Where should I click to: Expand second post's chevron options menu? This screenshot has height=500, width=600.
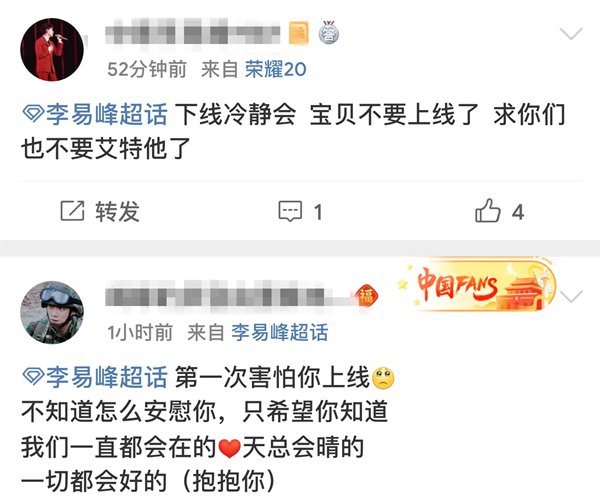pos(571,296)
